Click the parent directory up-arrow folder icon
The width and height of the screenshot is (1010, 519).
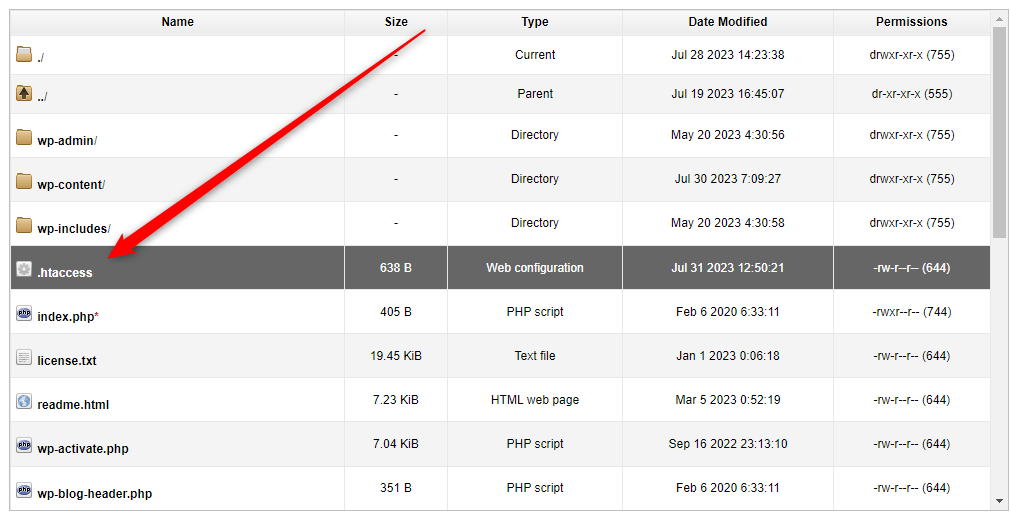24,93
